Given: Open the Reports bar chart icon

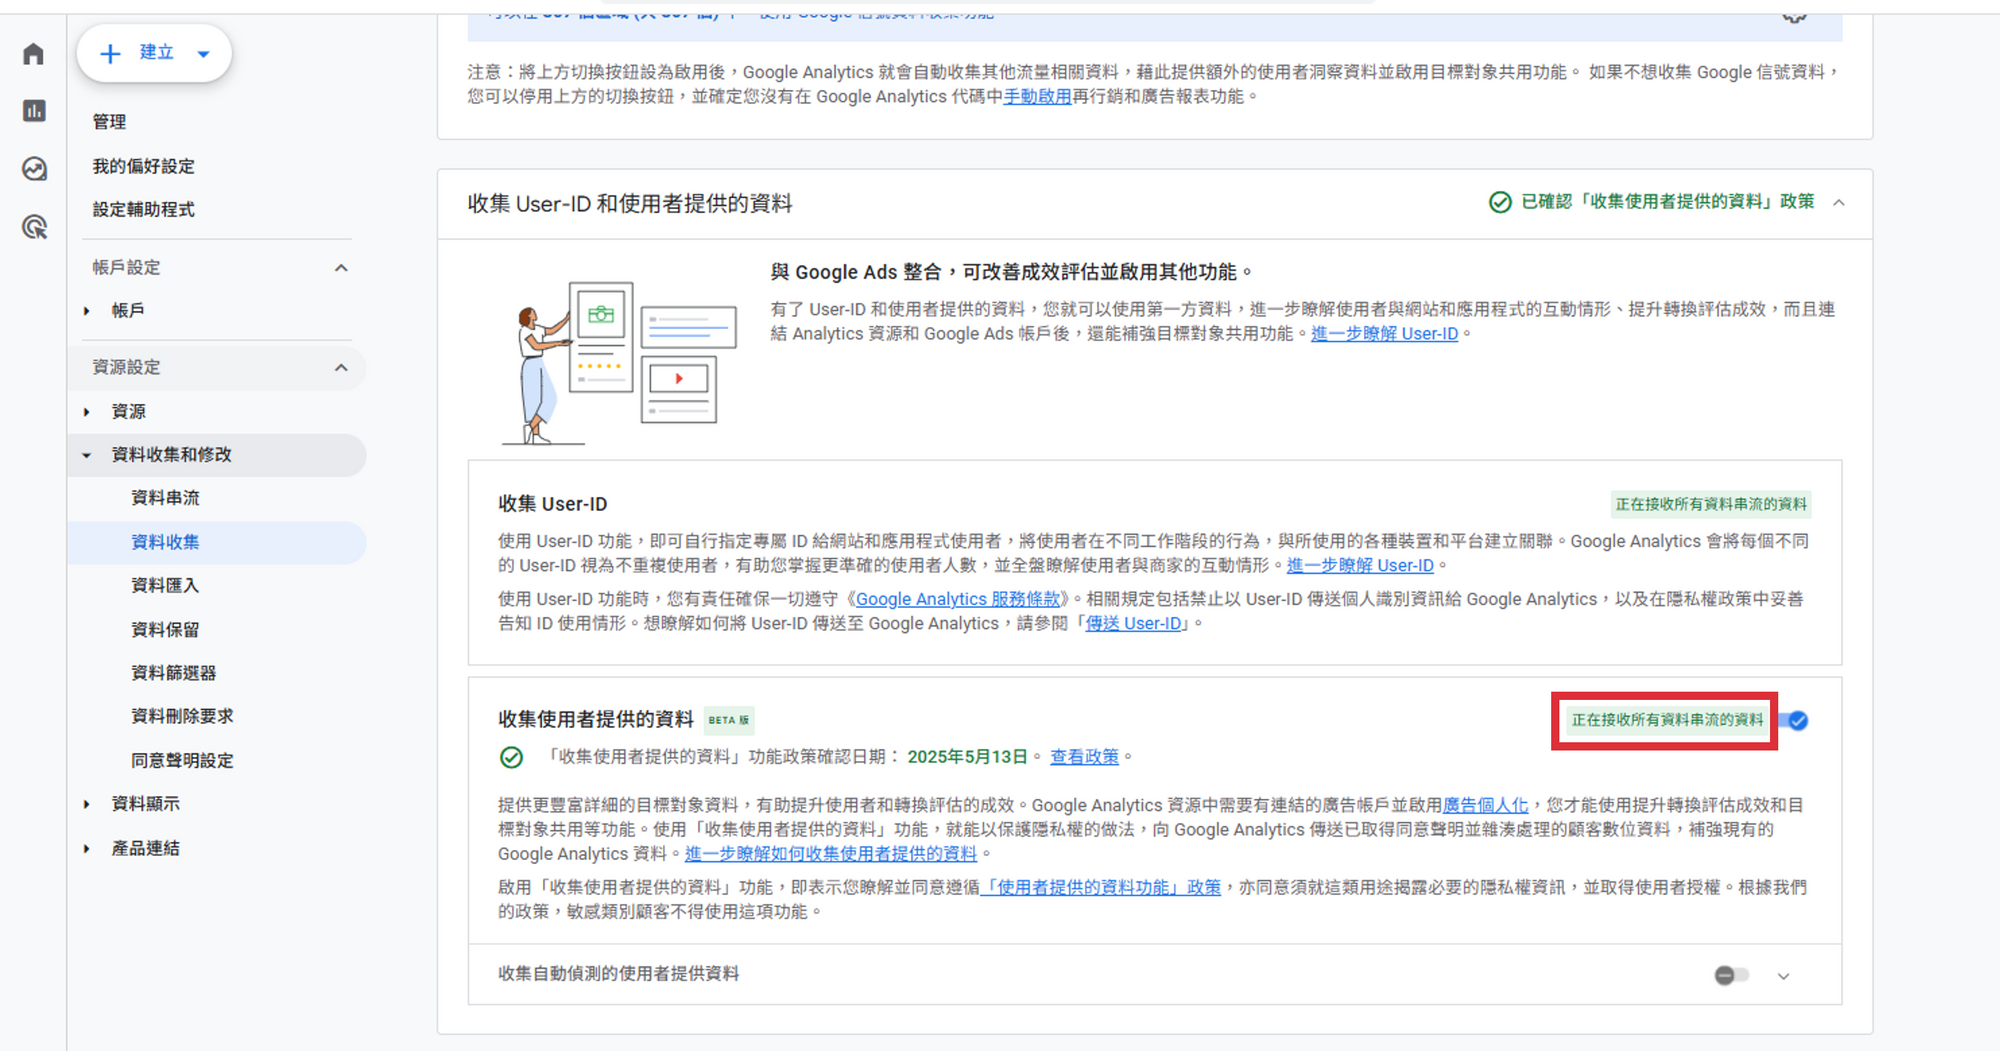Looking at the screenshot, I should pos(34,111).
